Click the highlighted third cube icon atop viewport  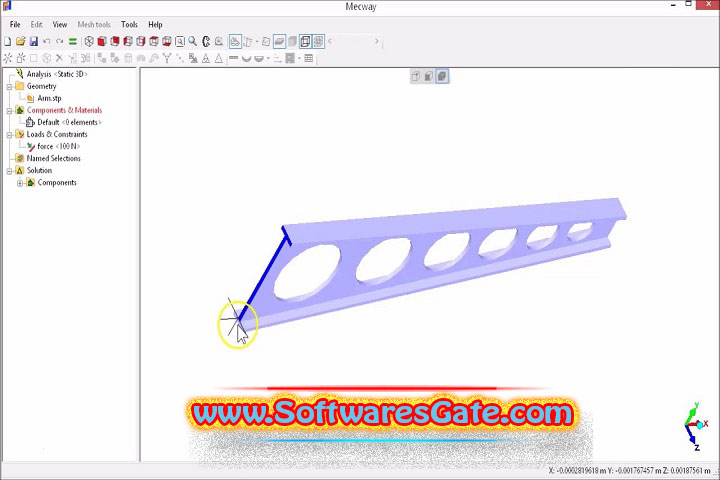442,76
